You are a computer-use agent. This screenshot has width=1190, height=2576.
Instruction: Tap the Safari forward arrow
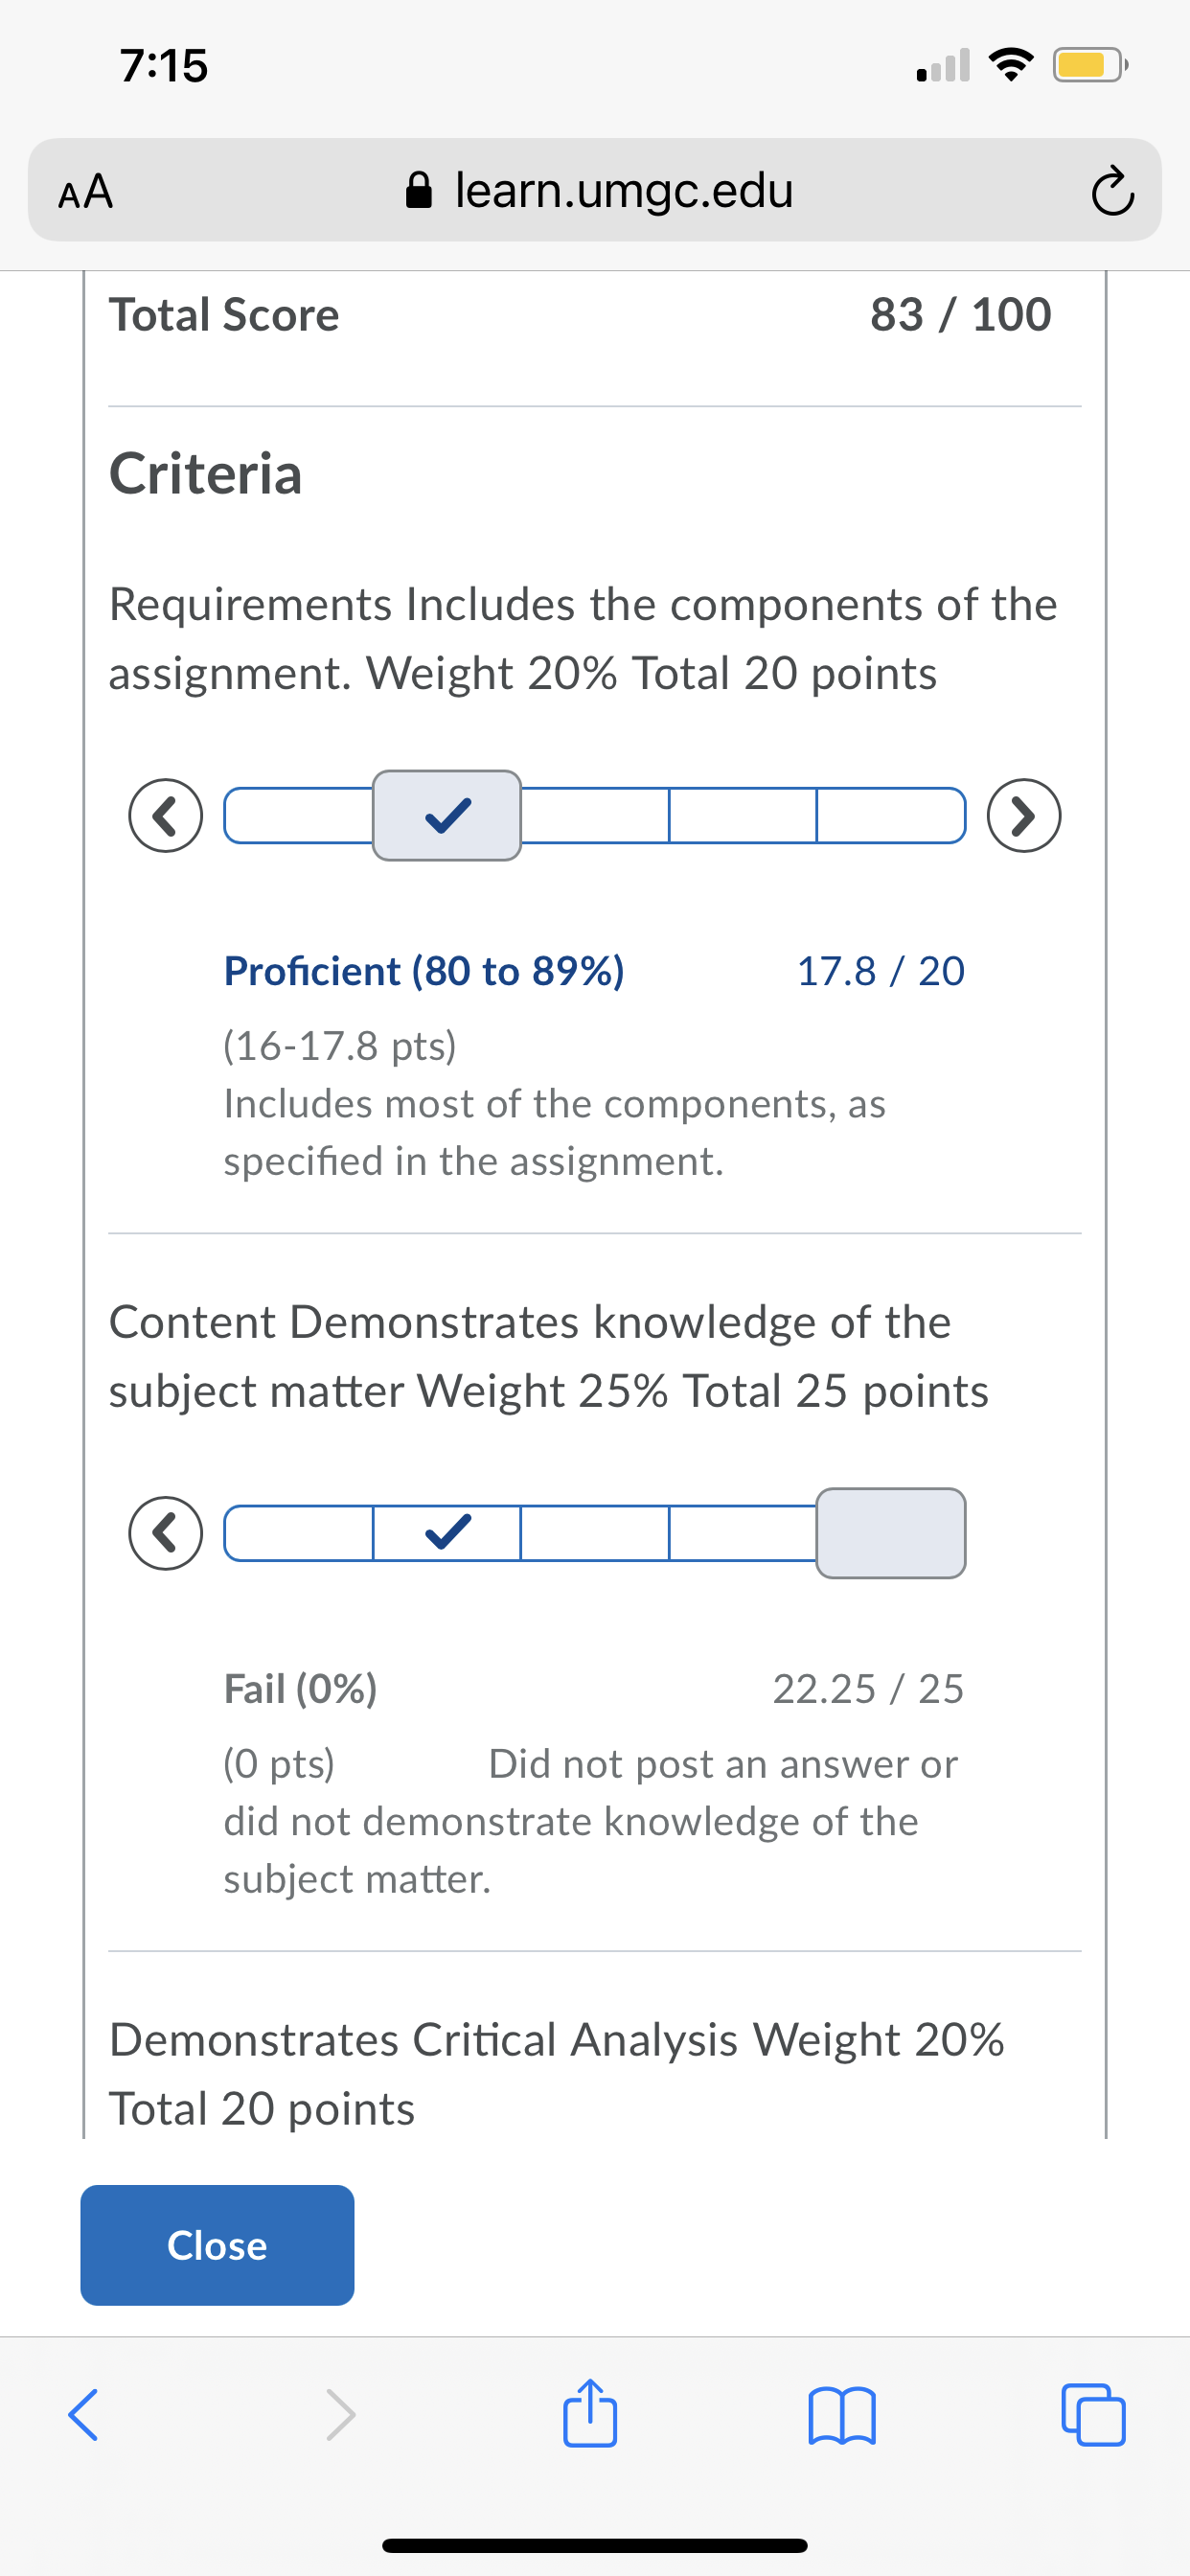pyautogui.click(x=340, y=2415)
